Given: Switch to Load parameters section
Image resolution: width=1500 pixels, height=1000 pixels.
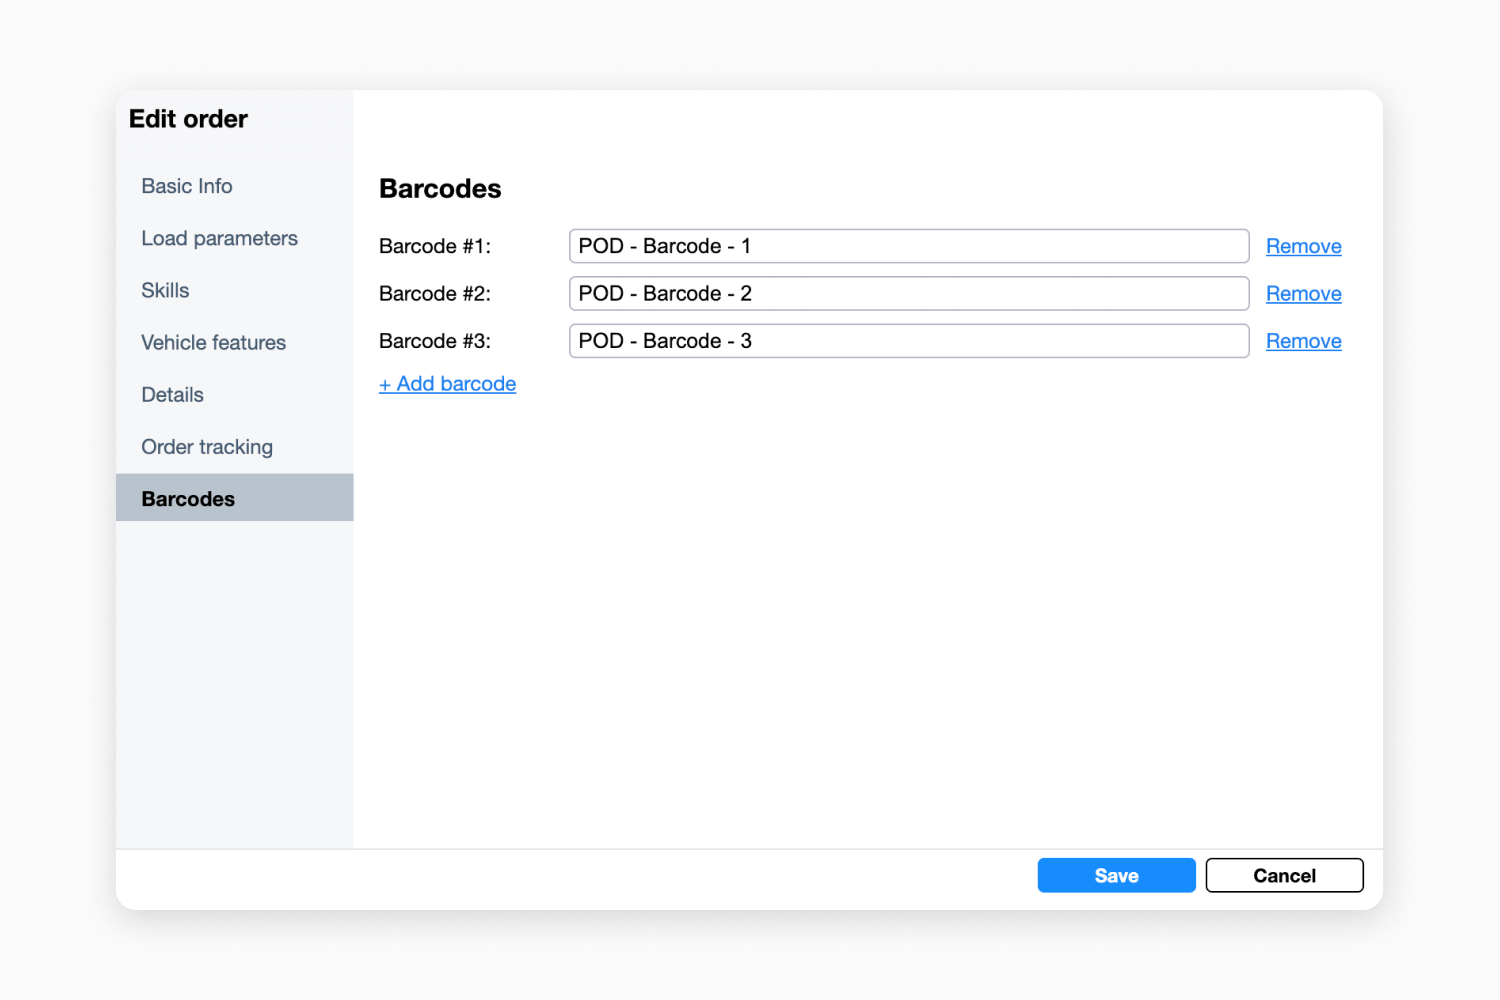Looking at the screenshot, I should pyautogui.click(x=219, y=238).
